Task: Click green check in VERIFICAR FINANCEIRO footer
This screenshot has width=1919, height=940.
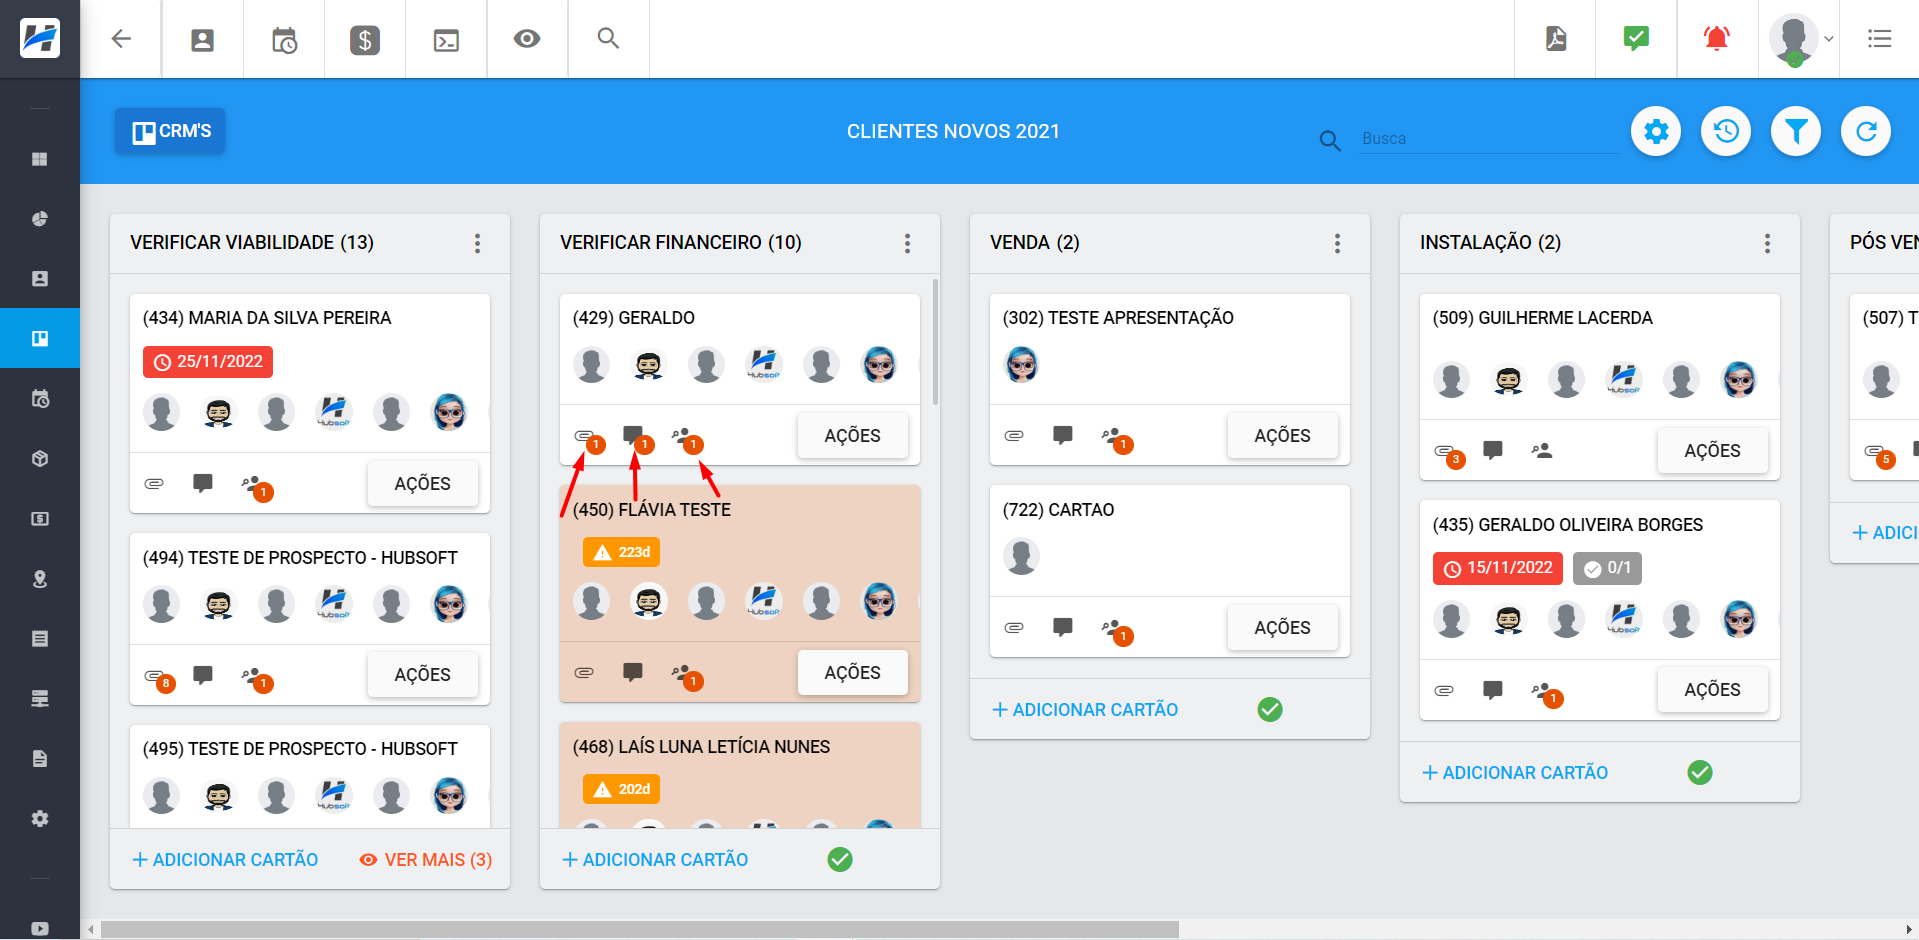Action: pos(840,860)
